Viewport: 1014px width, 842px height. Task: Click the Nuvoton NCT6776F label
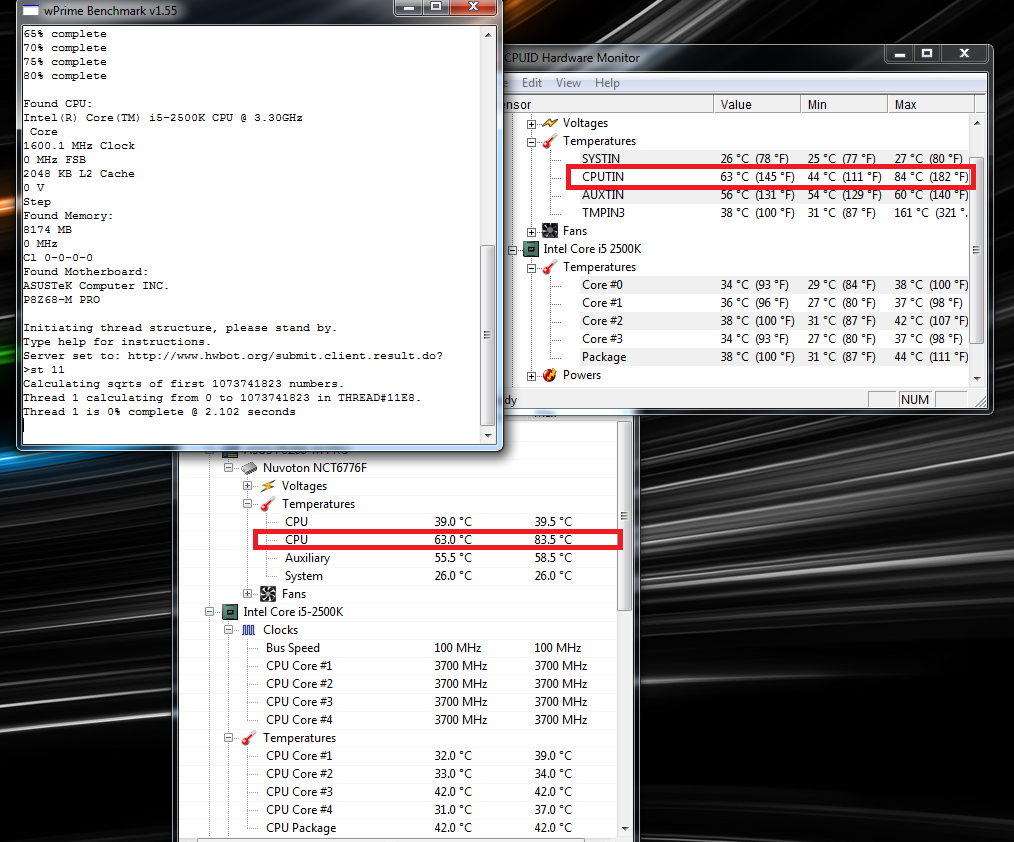tap(315, 468)
